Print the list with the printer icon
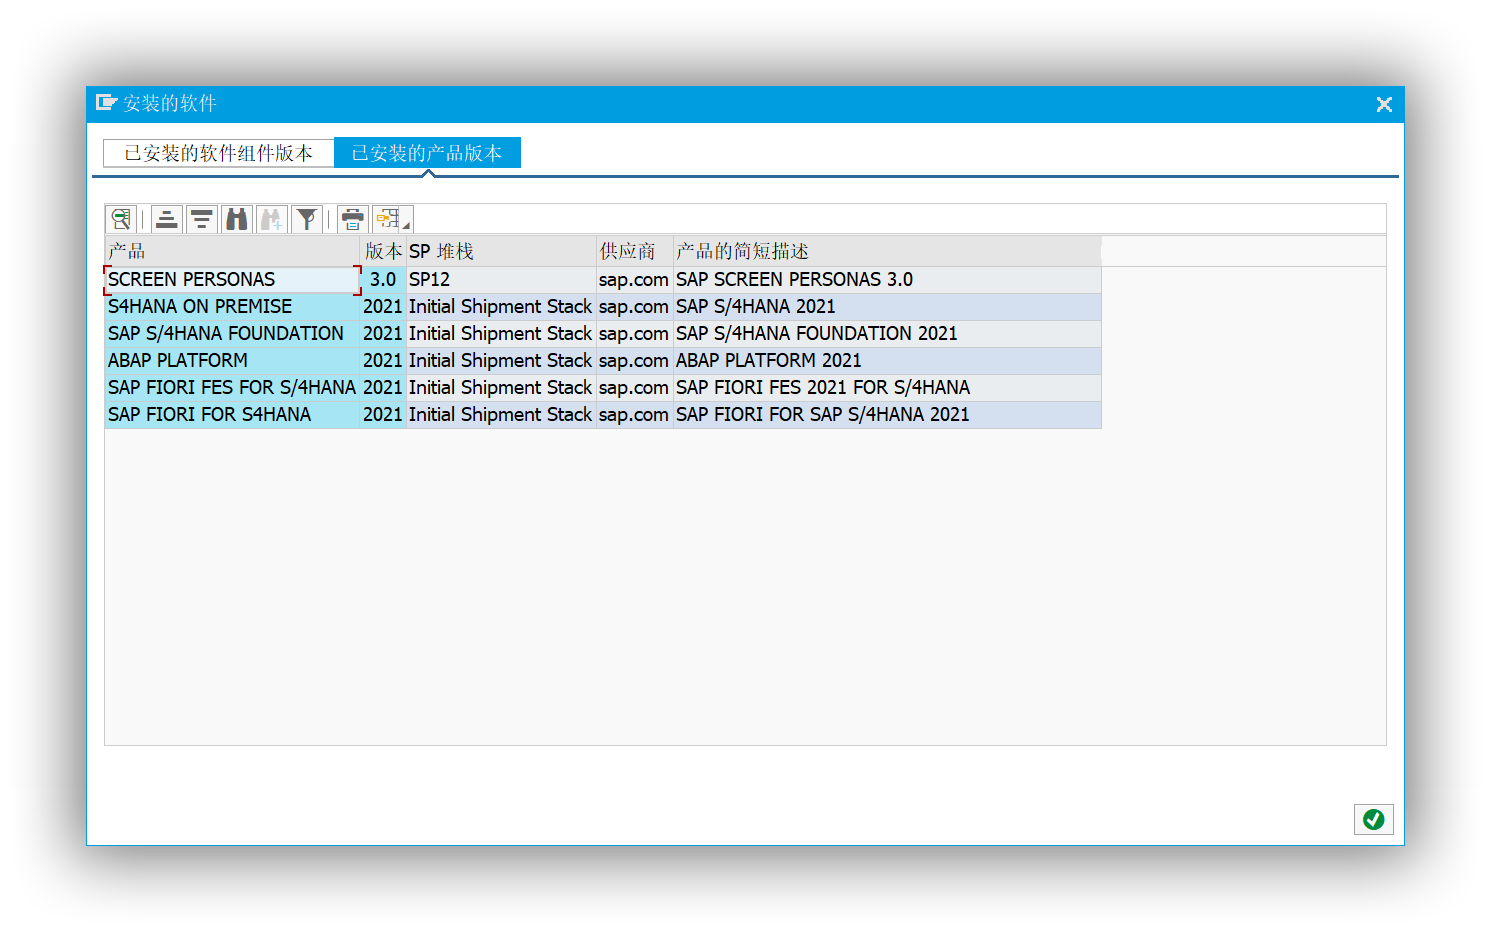Screen dimensions: 1491x932 click(353, 219)
